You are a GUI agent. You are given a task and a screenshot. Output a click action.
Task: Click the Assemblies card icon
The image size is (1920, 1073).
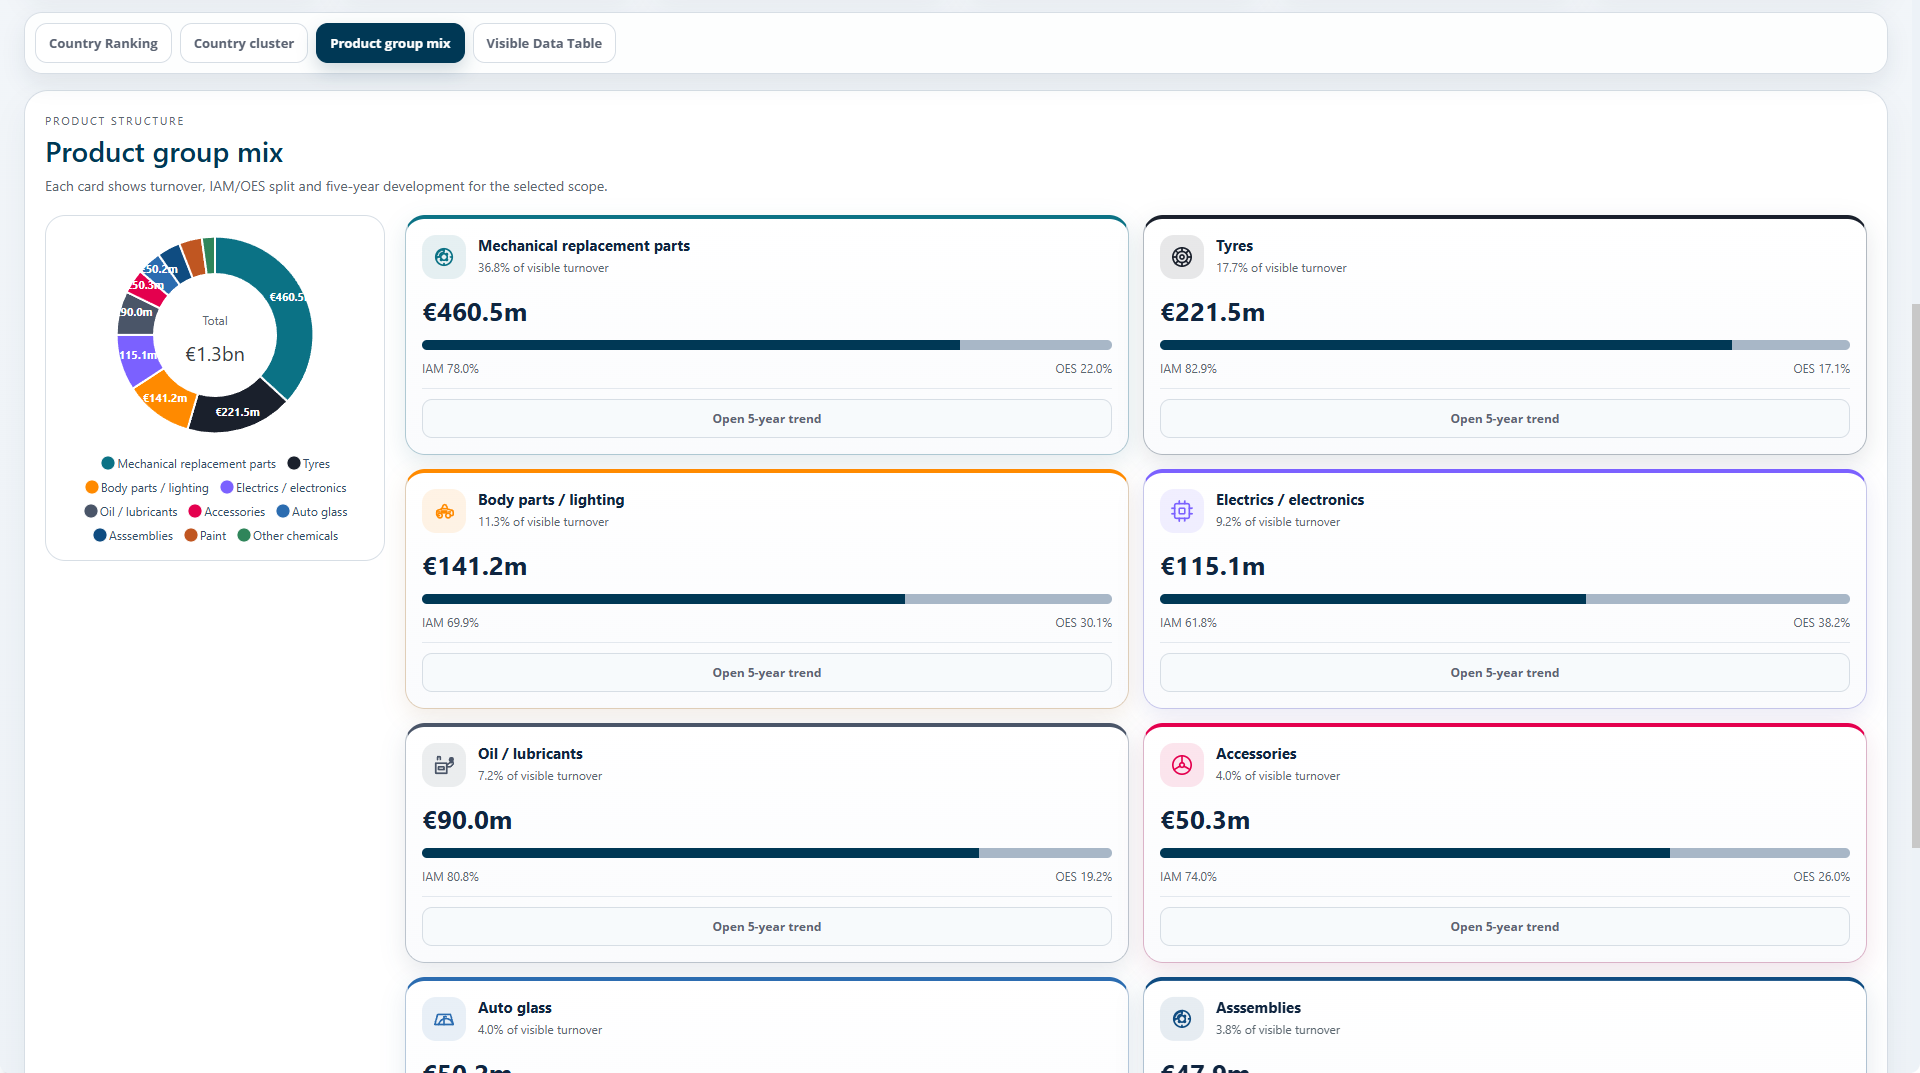click(1182, 1019)
